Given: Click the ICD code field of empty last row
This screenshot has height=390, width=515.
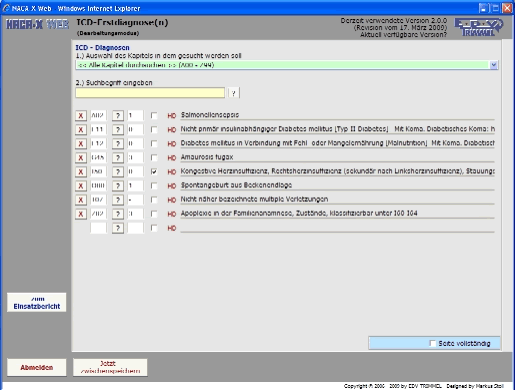Looking at the screenshot, I should click(x=98, y=228).
